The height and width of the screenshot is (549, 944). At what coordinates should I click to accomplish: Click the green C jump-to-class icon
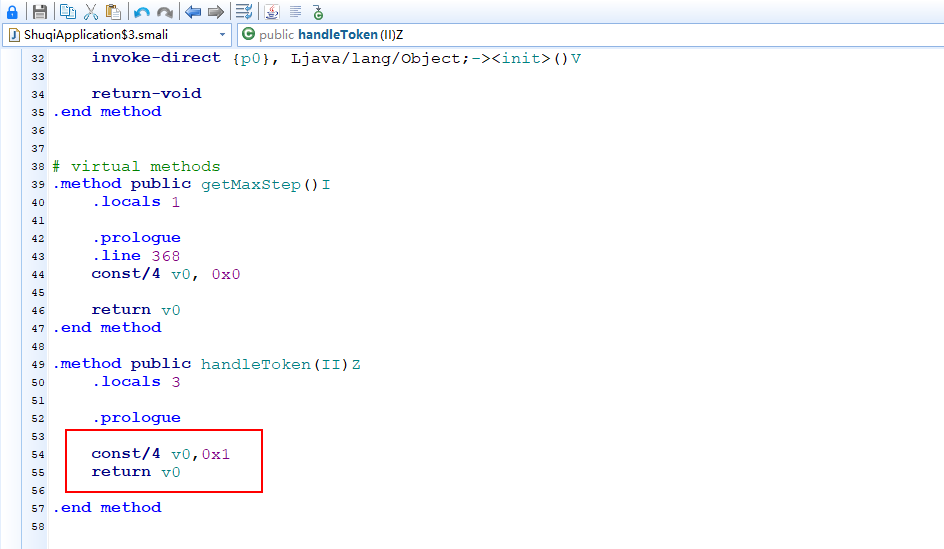click(x=318, y=11)
